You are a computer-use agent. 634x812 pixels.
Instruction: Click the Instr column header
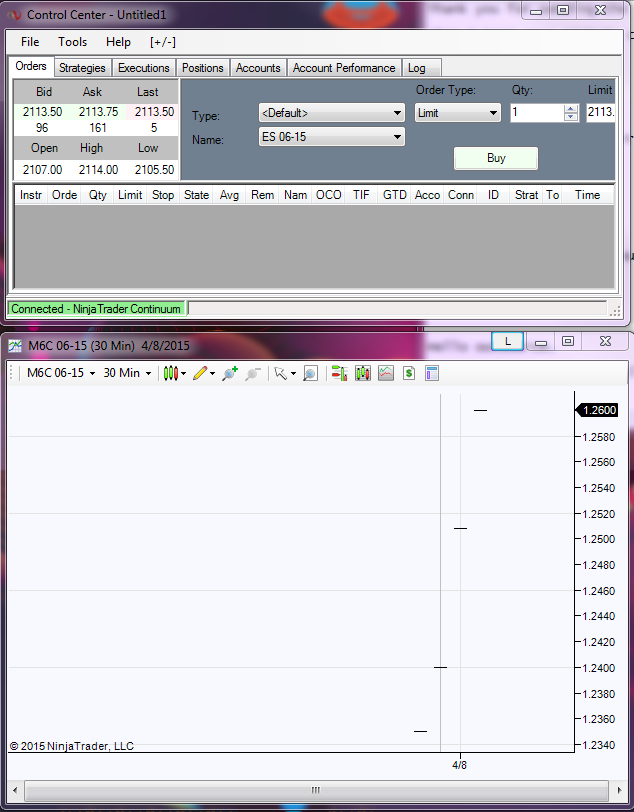(31, 195)
